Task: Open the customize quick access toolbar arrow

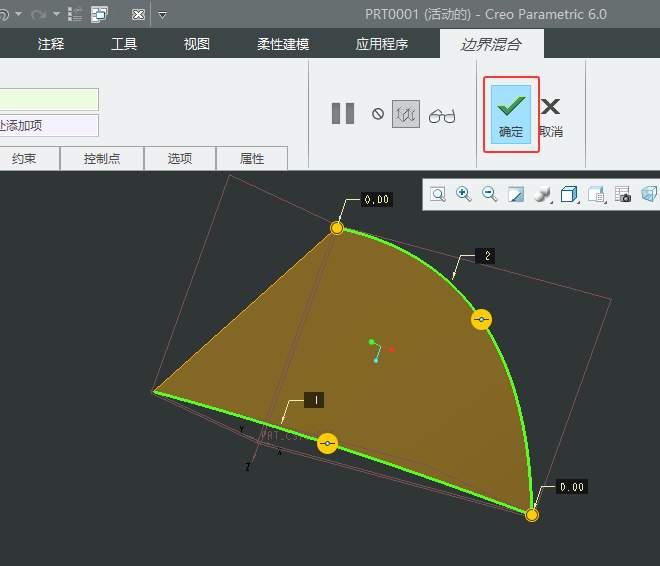Action: click(162, 15)
